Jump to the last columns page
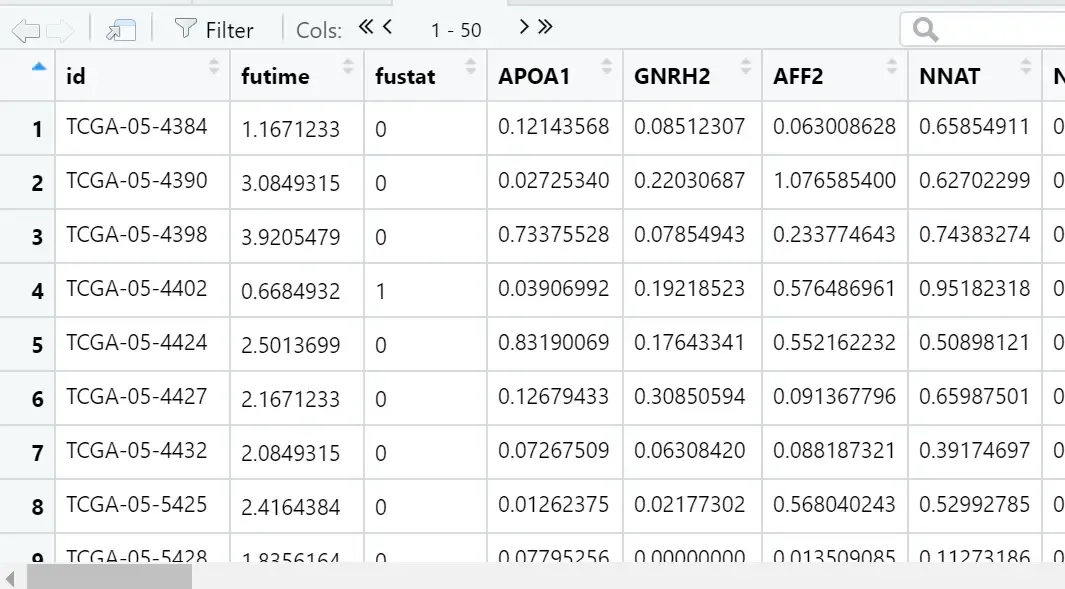This screenshot has height=589, width=1065. [x=545, y=28]
